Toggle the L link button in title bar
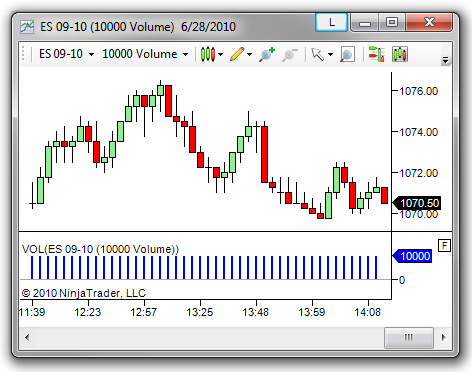 (x=331, y=22)
